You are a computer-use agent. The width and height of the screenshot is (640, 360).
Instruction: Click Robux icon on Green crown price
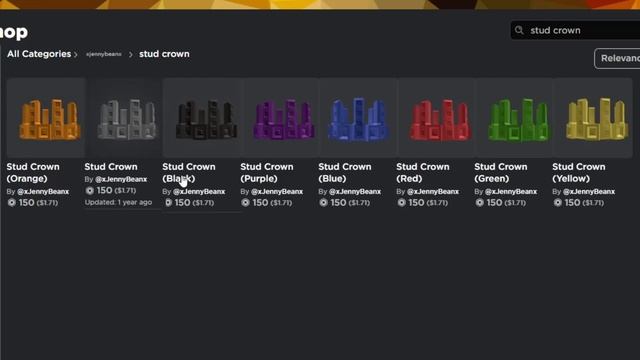(479, 202)
